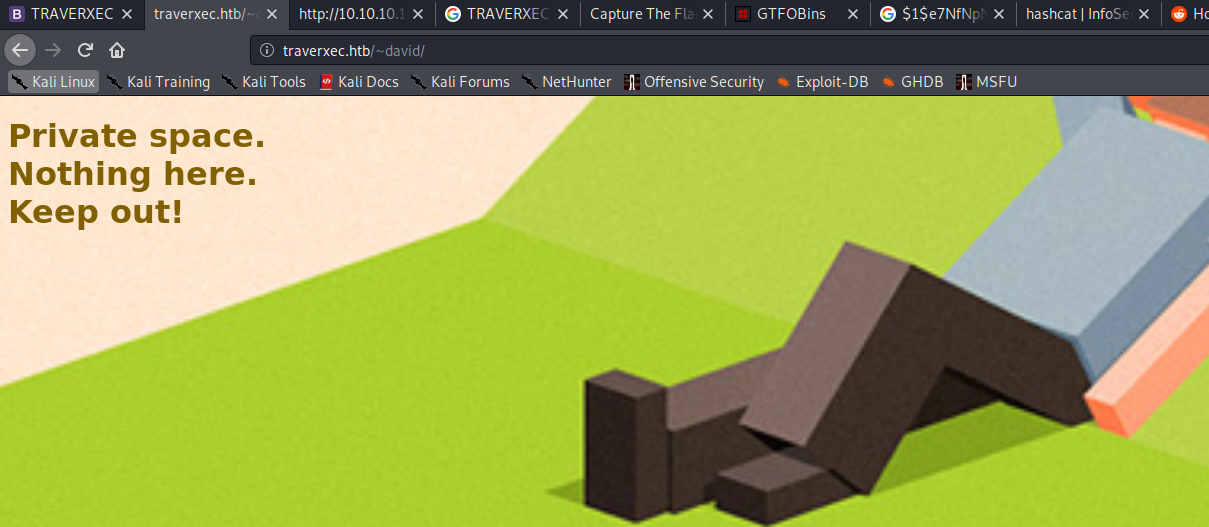The width and height of the screenshot is (1209, 527).
Task: Open the Offensive Security bookmark
Action: tap(694, 82)
